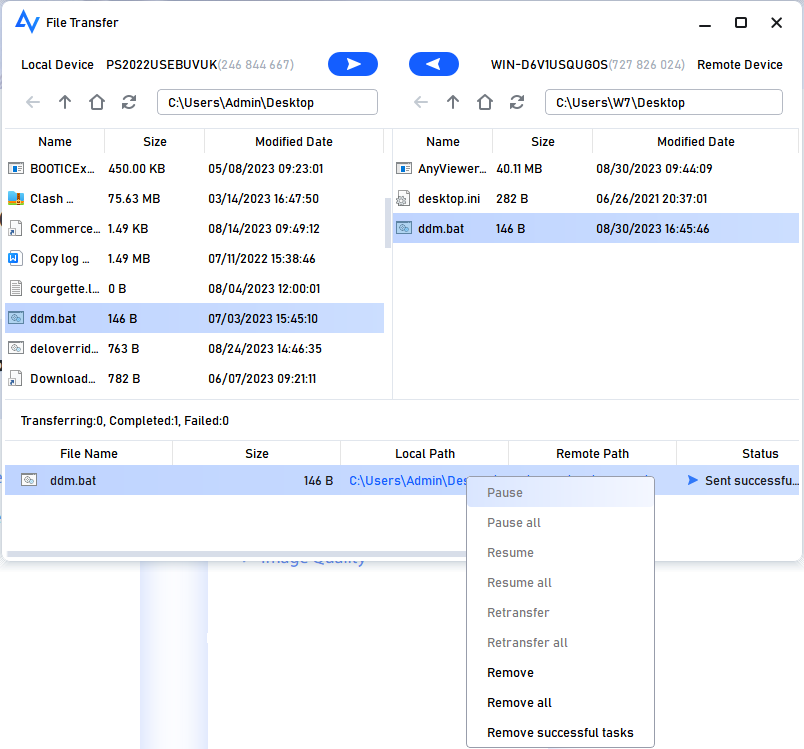The width and height of the screenshot is (804, 749).
Task: Go to remote device home folder
Action: click(x=485, y=103)
